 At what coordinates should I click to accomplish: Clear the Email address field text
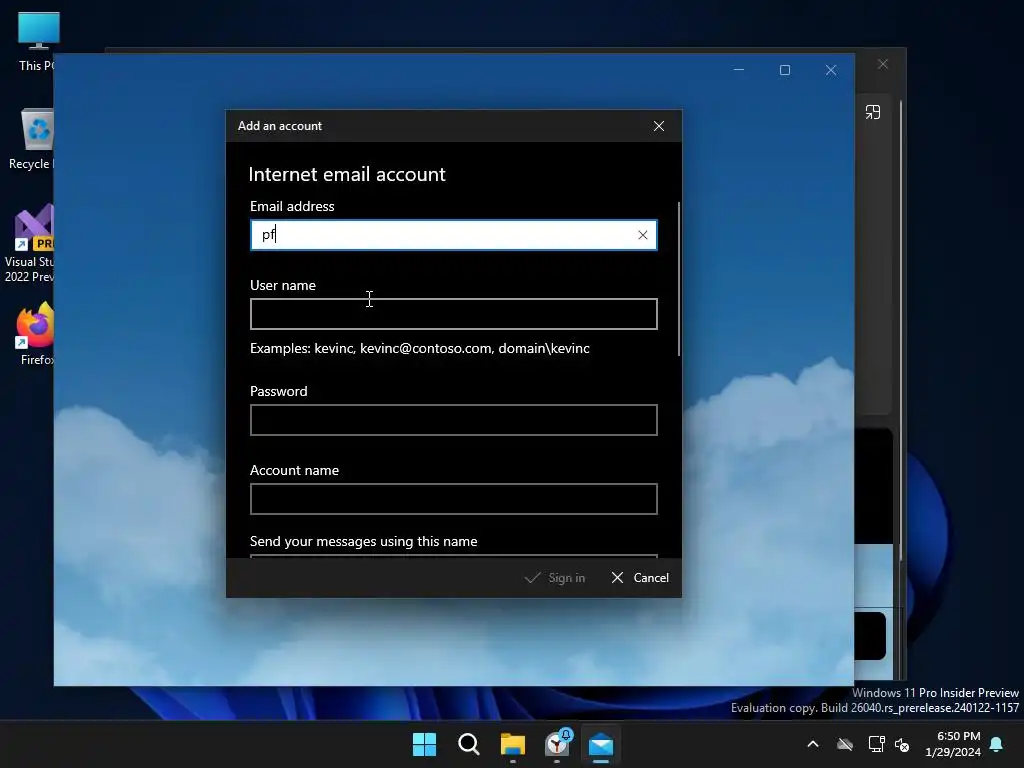coord(643,235)
